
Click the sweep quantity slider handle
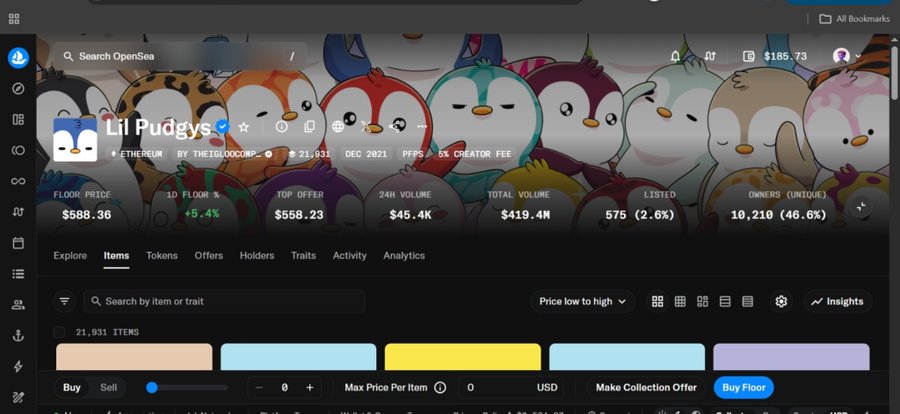(152, 388)
